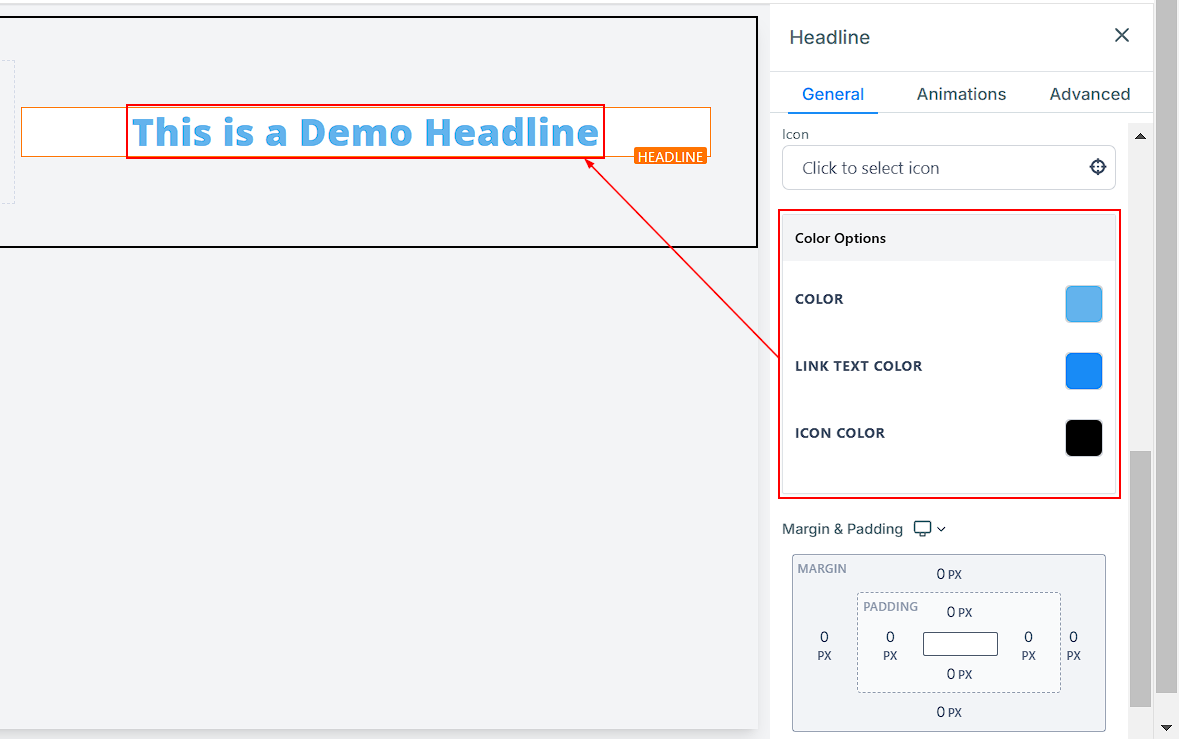This screenshot has height=739, width=1179.
Task: Expand the device dropdown chevron
Action: pyautogui.click(x=941, y=529)
